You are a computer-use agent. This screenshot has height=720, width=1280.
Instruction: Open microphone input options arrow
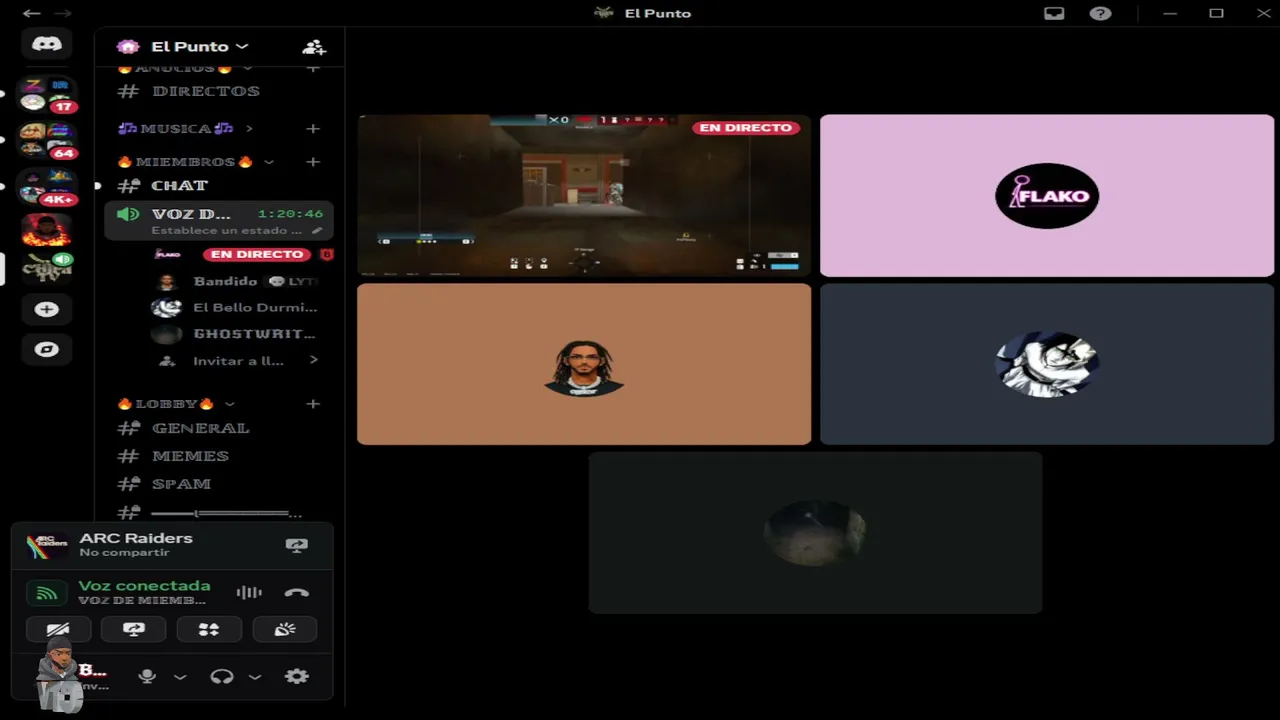(x=180, y=677)
